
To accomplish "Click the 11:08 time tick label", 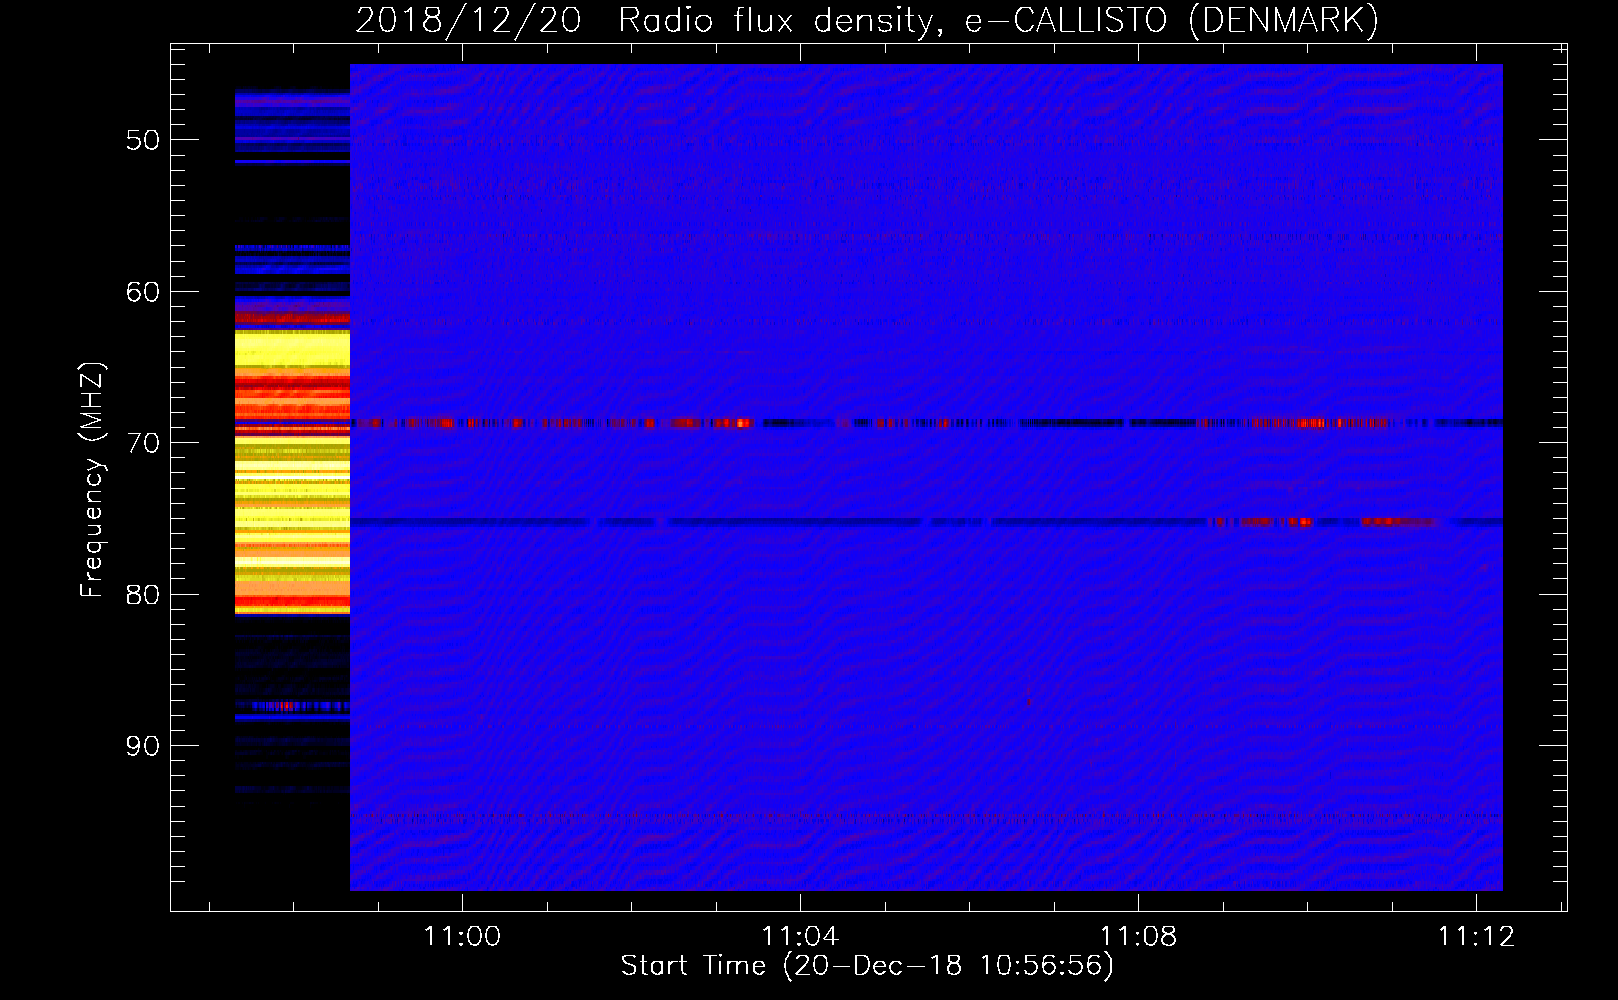I will click(x=1138, y=937).
